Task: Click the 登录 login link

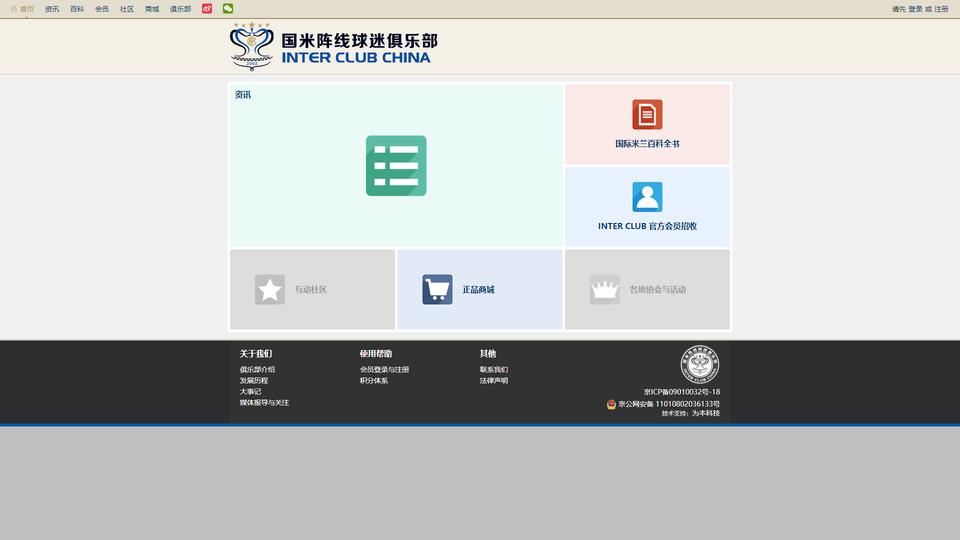Action: click(x=915, y=9)
